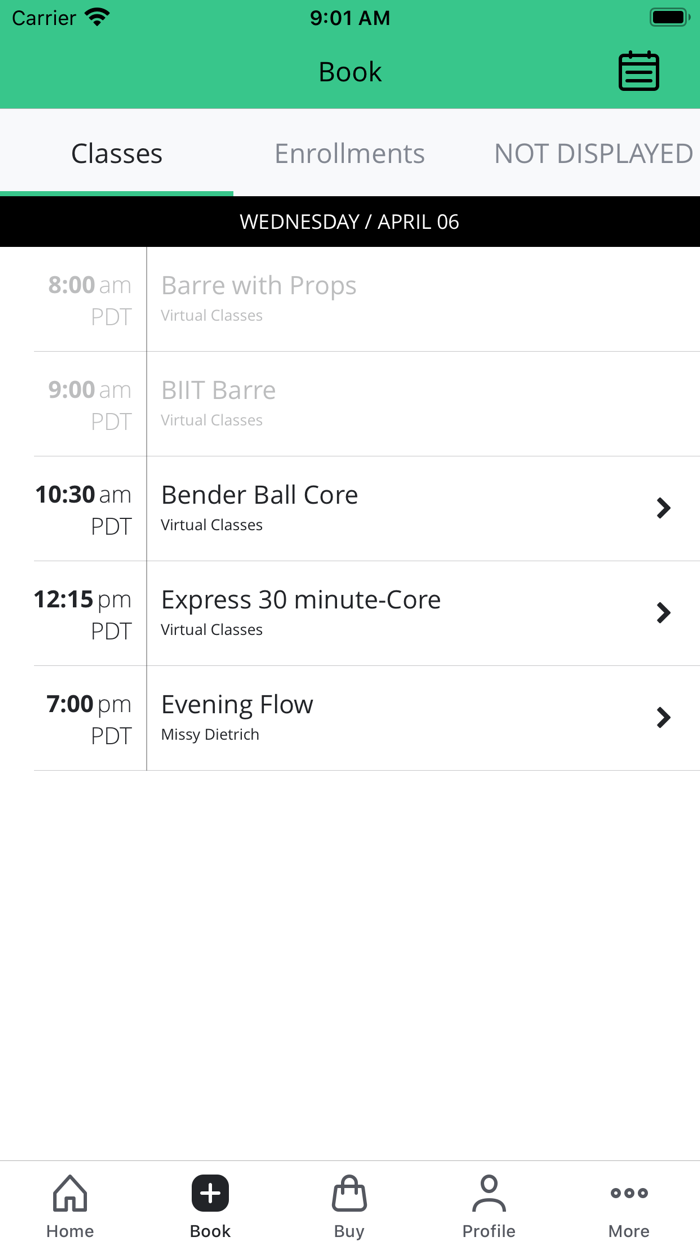The image size is (700, 1244).
Task: Tap the Book screen title
Action: pos(349,71)
